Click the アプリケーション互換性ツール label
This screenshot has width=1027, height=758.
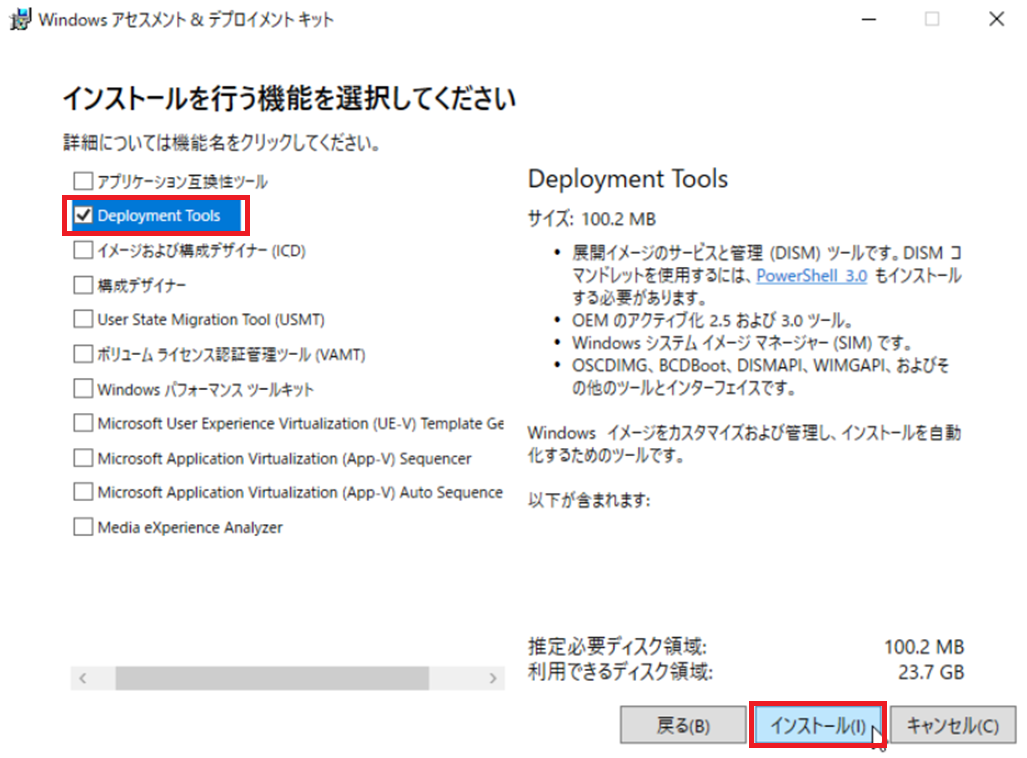pyautogui.click(x=182, y=181)
